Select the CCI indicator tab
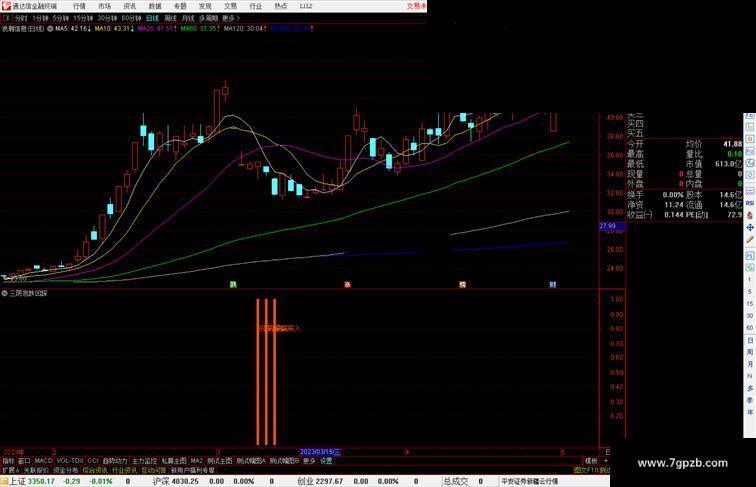 point(93,461)
